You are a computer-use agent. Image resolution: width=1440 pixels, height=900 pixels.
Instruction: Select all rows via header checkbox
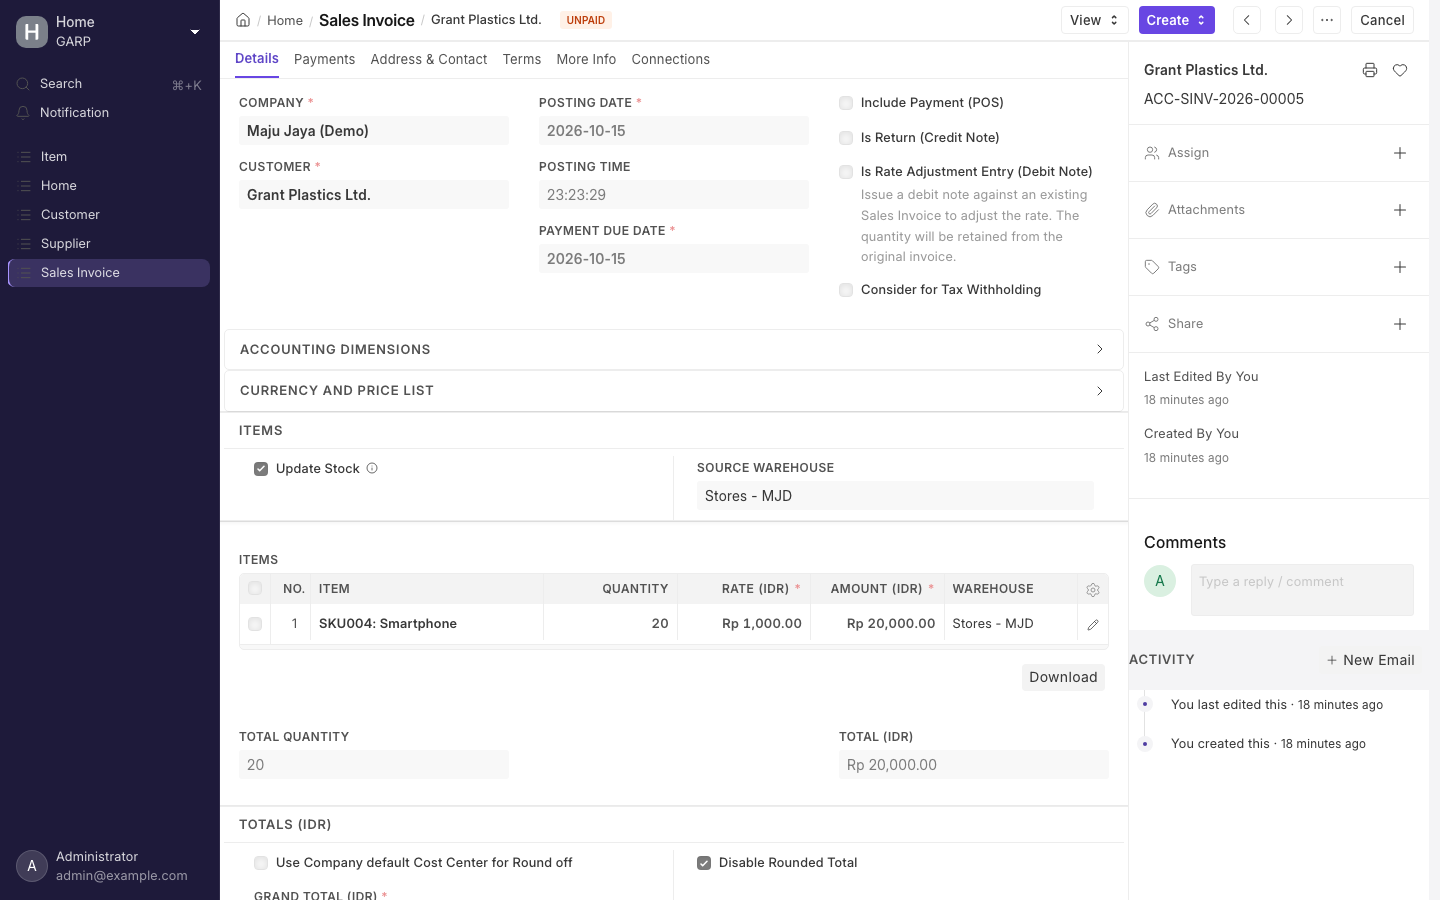tap(255, 589)
